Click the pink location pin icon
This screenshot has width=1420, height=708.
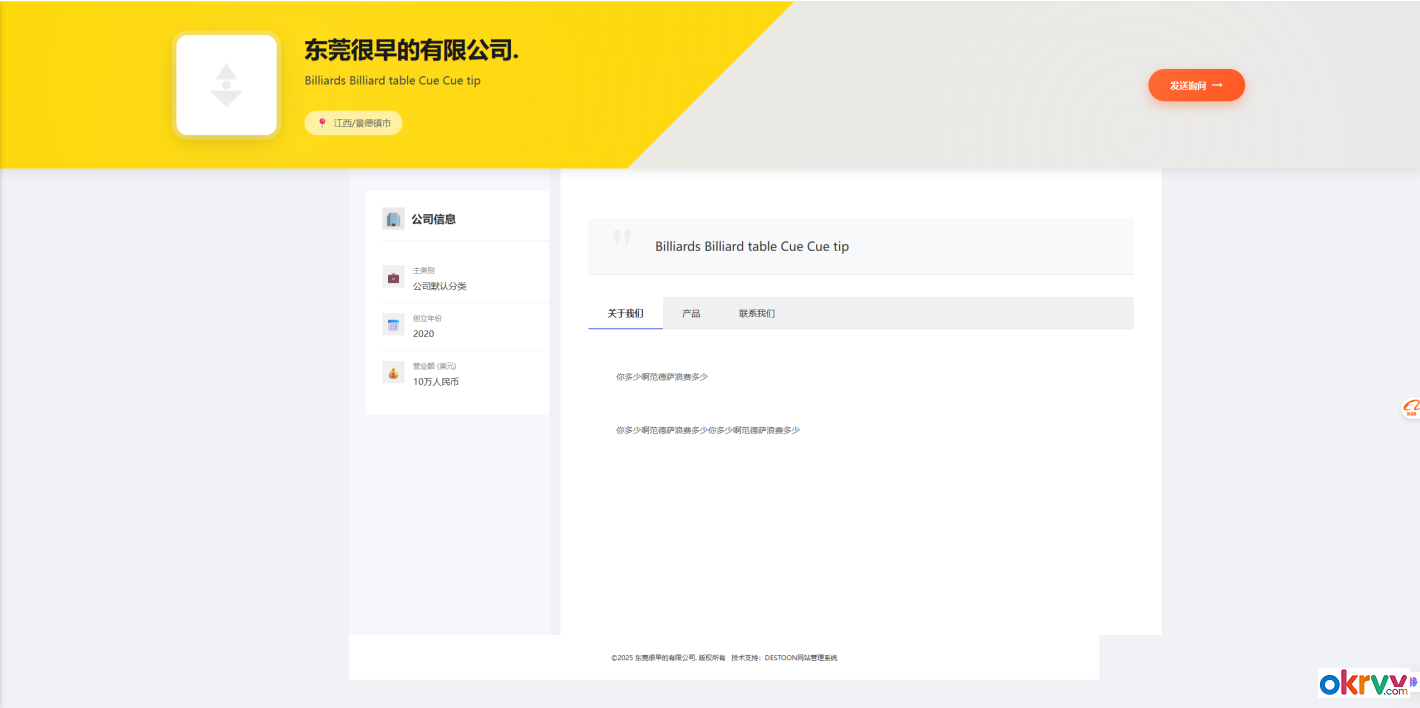coord(322,123)
